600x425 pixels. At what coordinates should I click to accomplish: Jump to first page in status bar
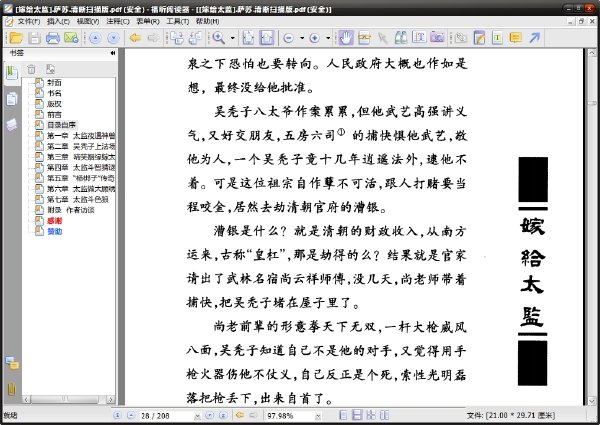coord(118,415)
